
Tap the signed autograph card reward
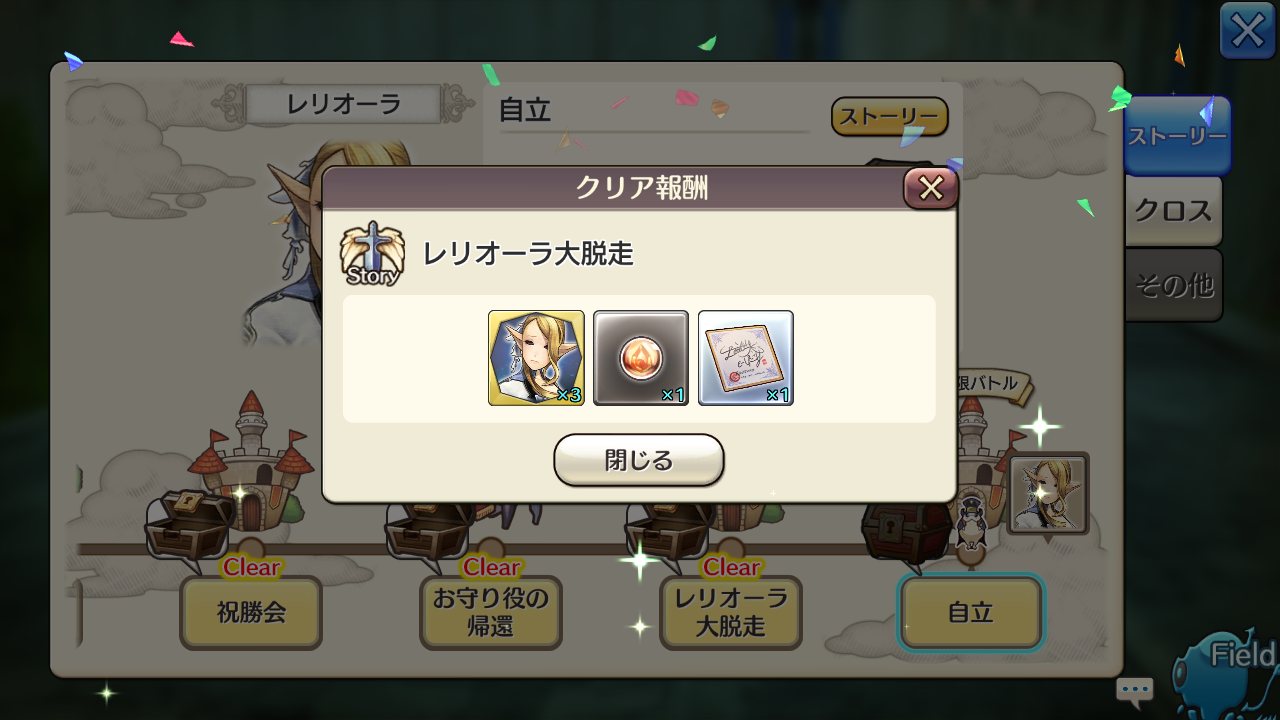[746, 358]
